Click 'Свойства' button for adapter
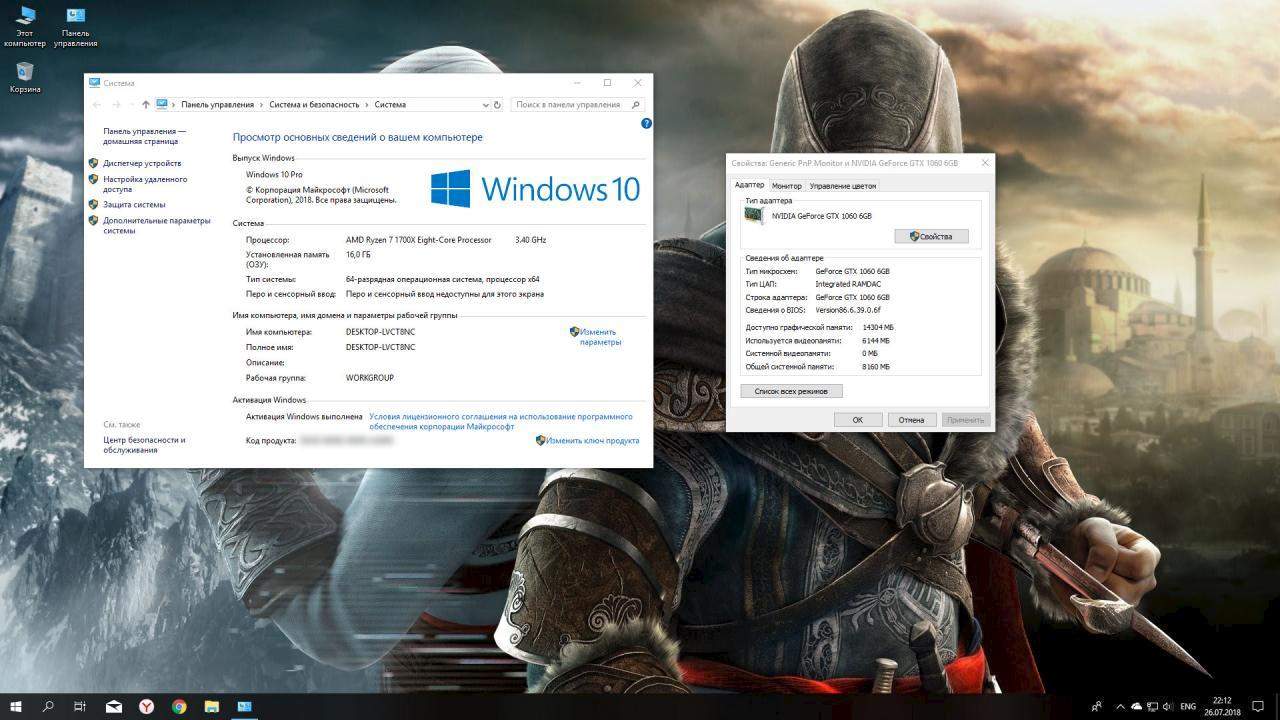This screenshot has width=1280, height=720. point(931,237)
